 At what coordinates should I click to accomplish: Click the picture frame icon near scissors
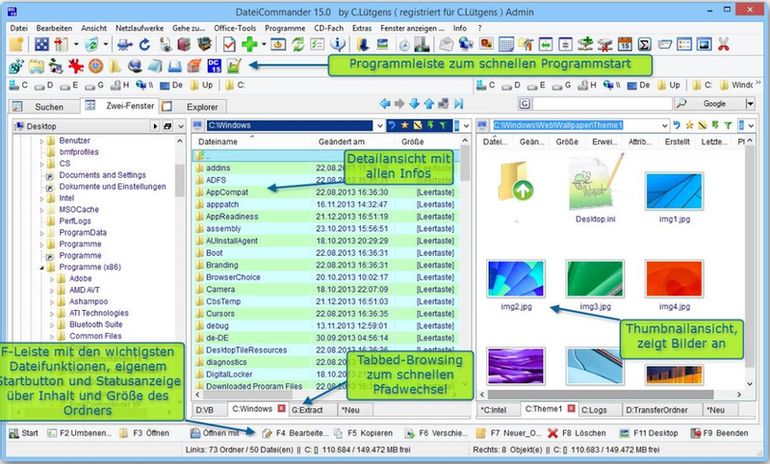[704, 45]
